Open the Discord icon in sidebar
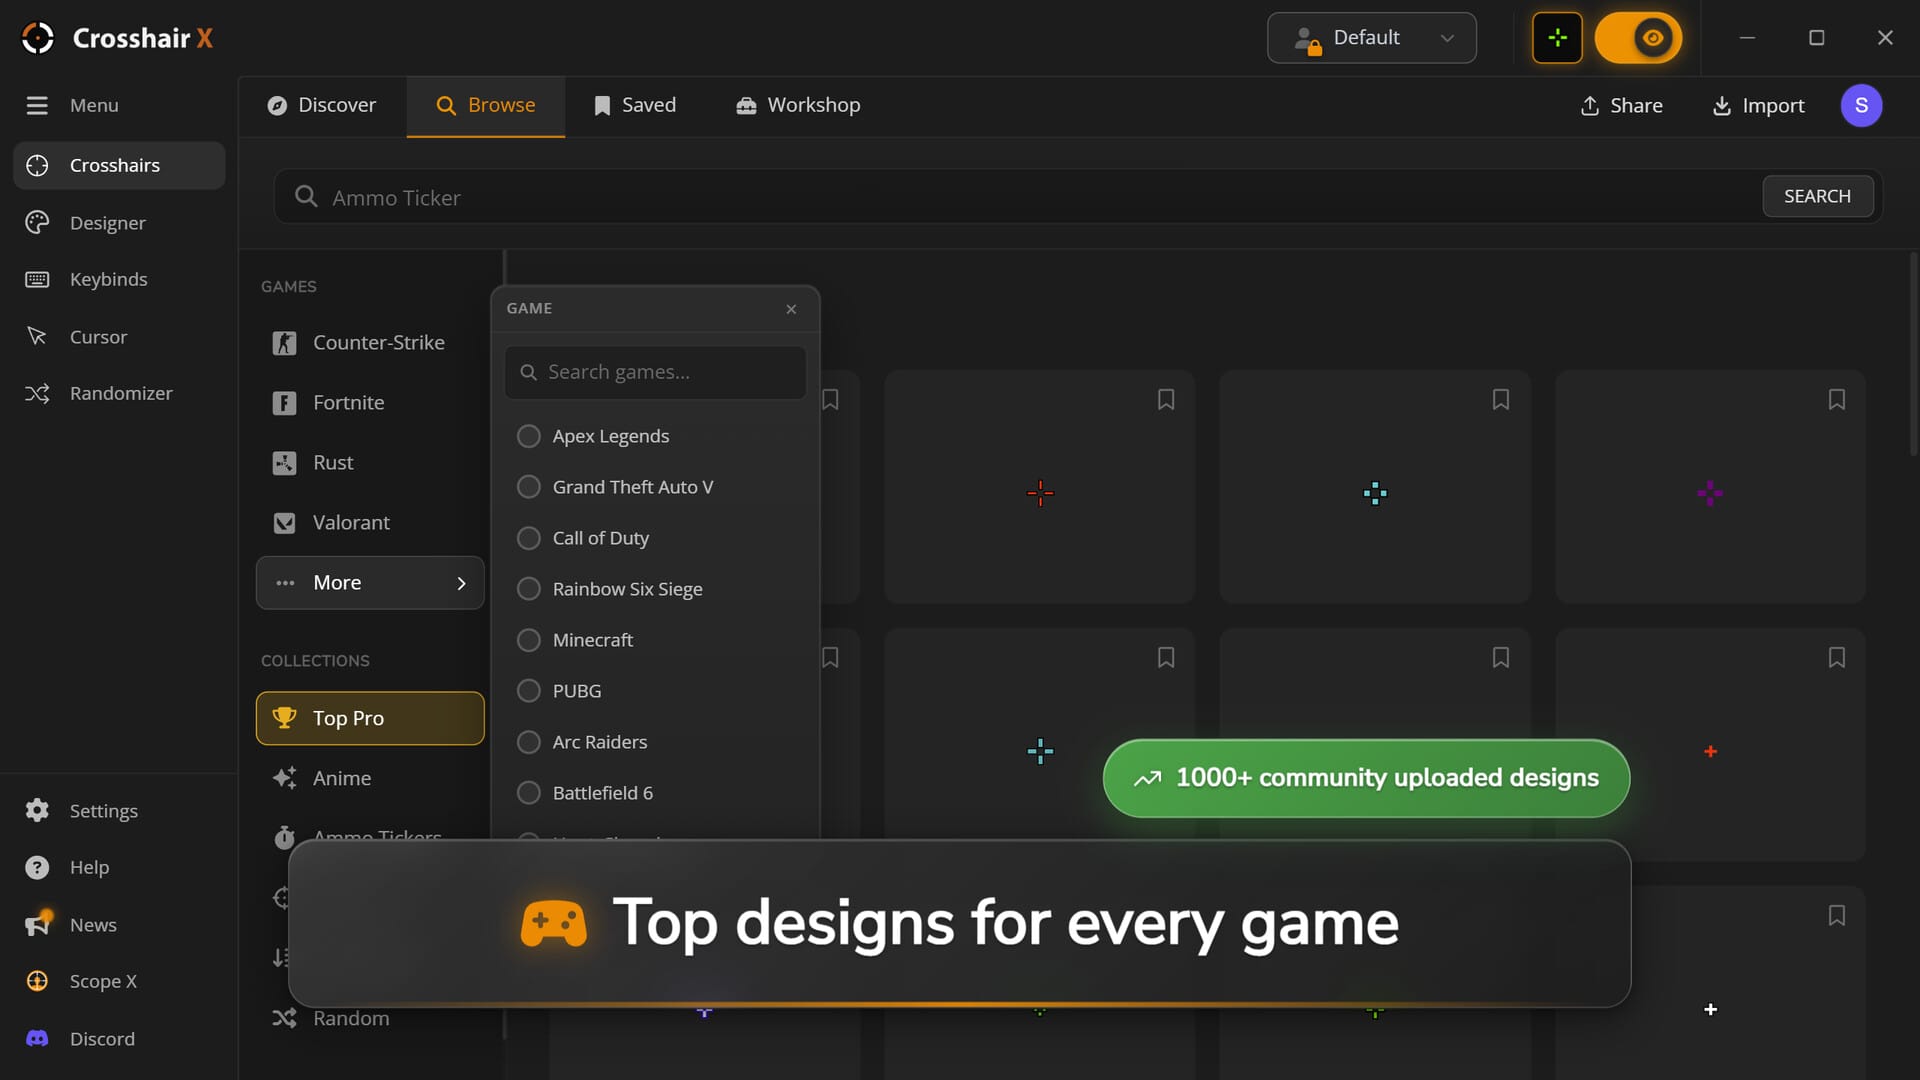 point(37,1039)
